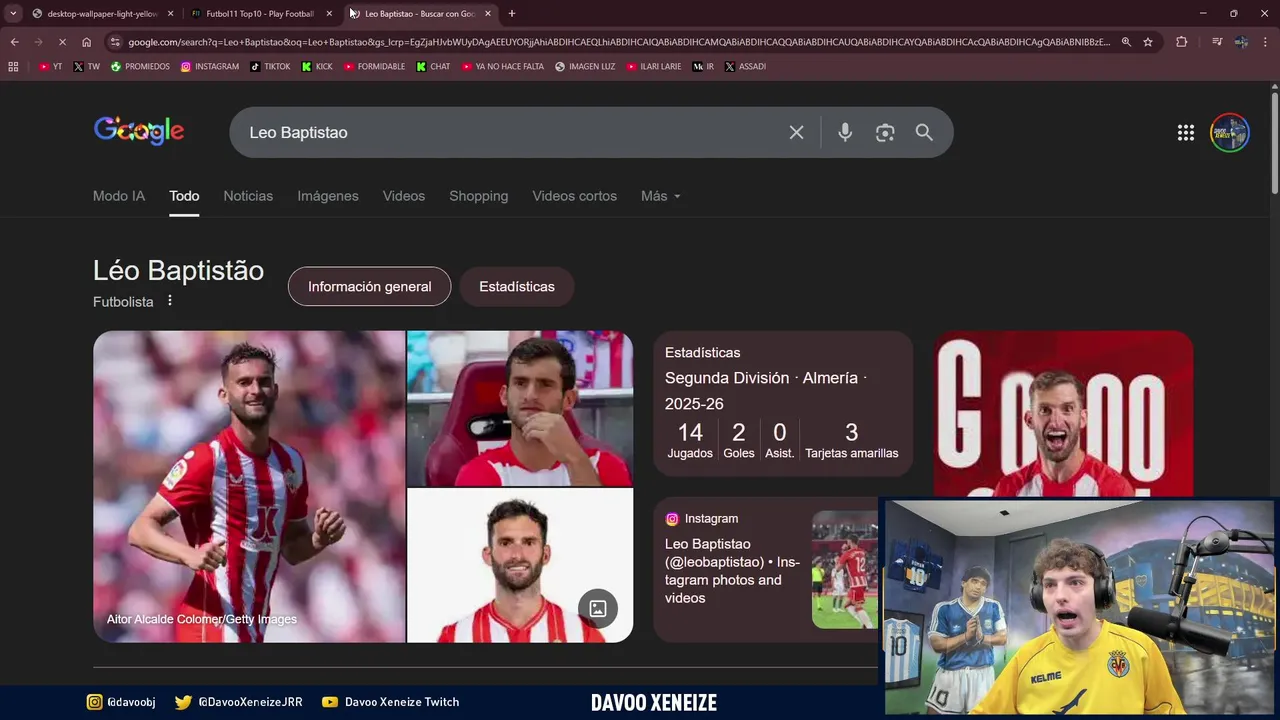This screenshot has width=1280, height=720.
Task: Start voice search with the microphone icon
Action: coord(845,132)
